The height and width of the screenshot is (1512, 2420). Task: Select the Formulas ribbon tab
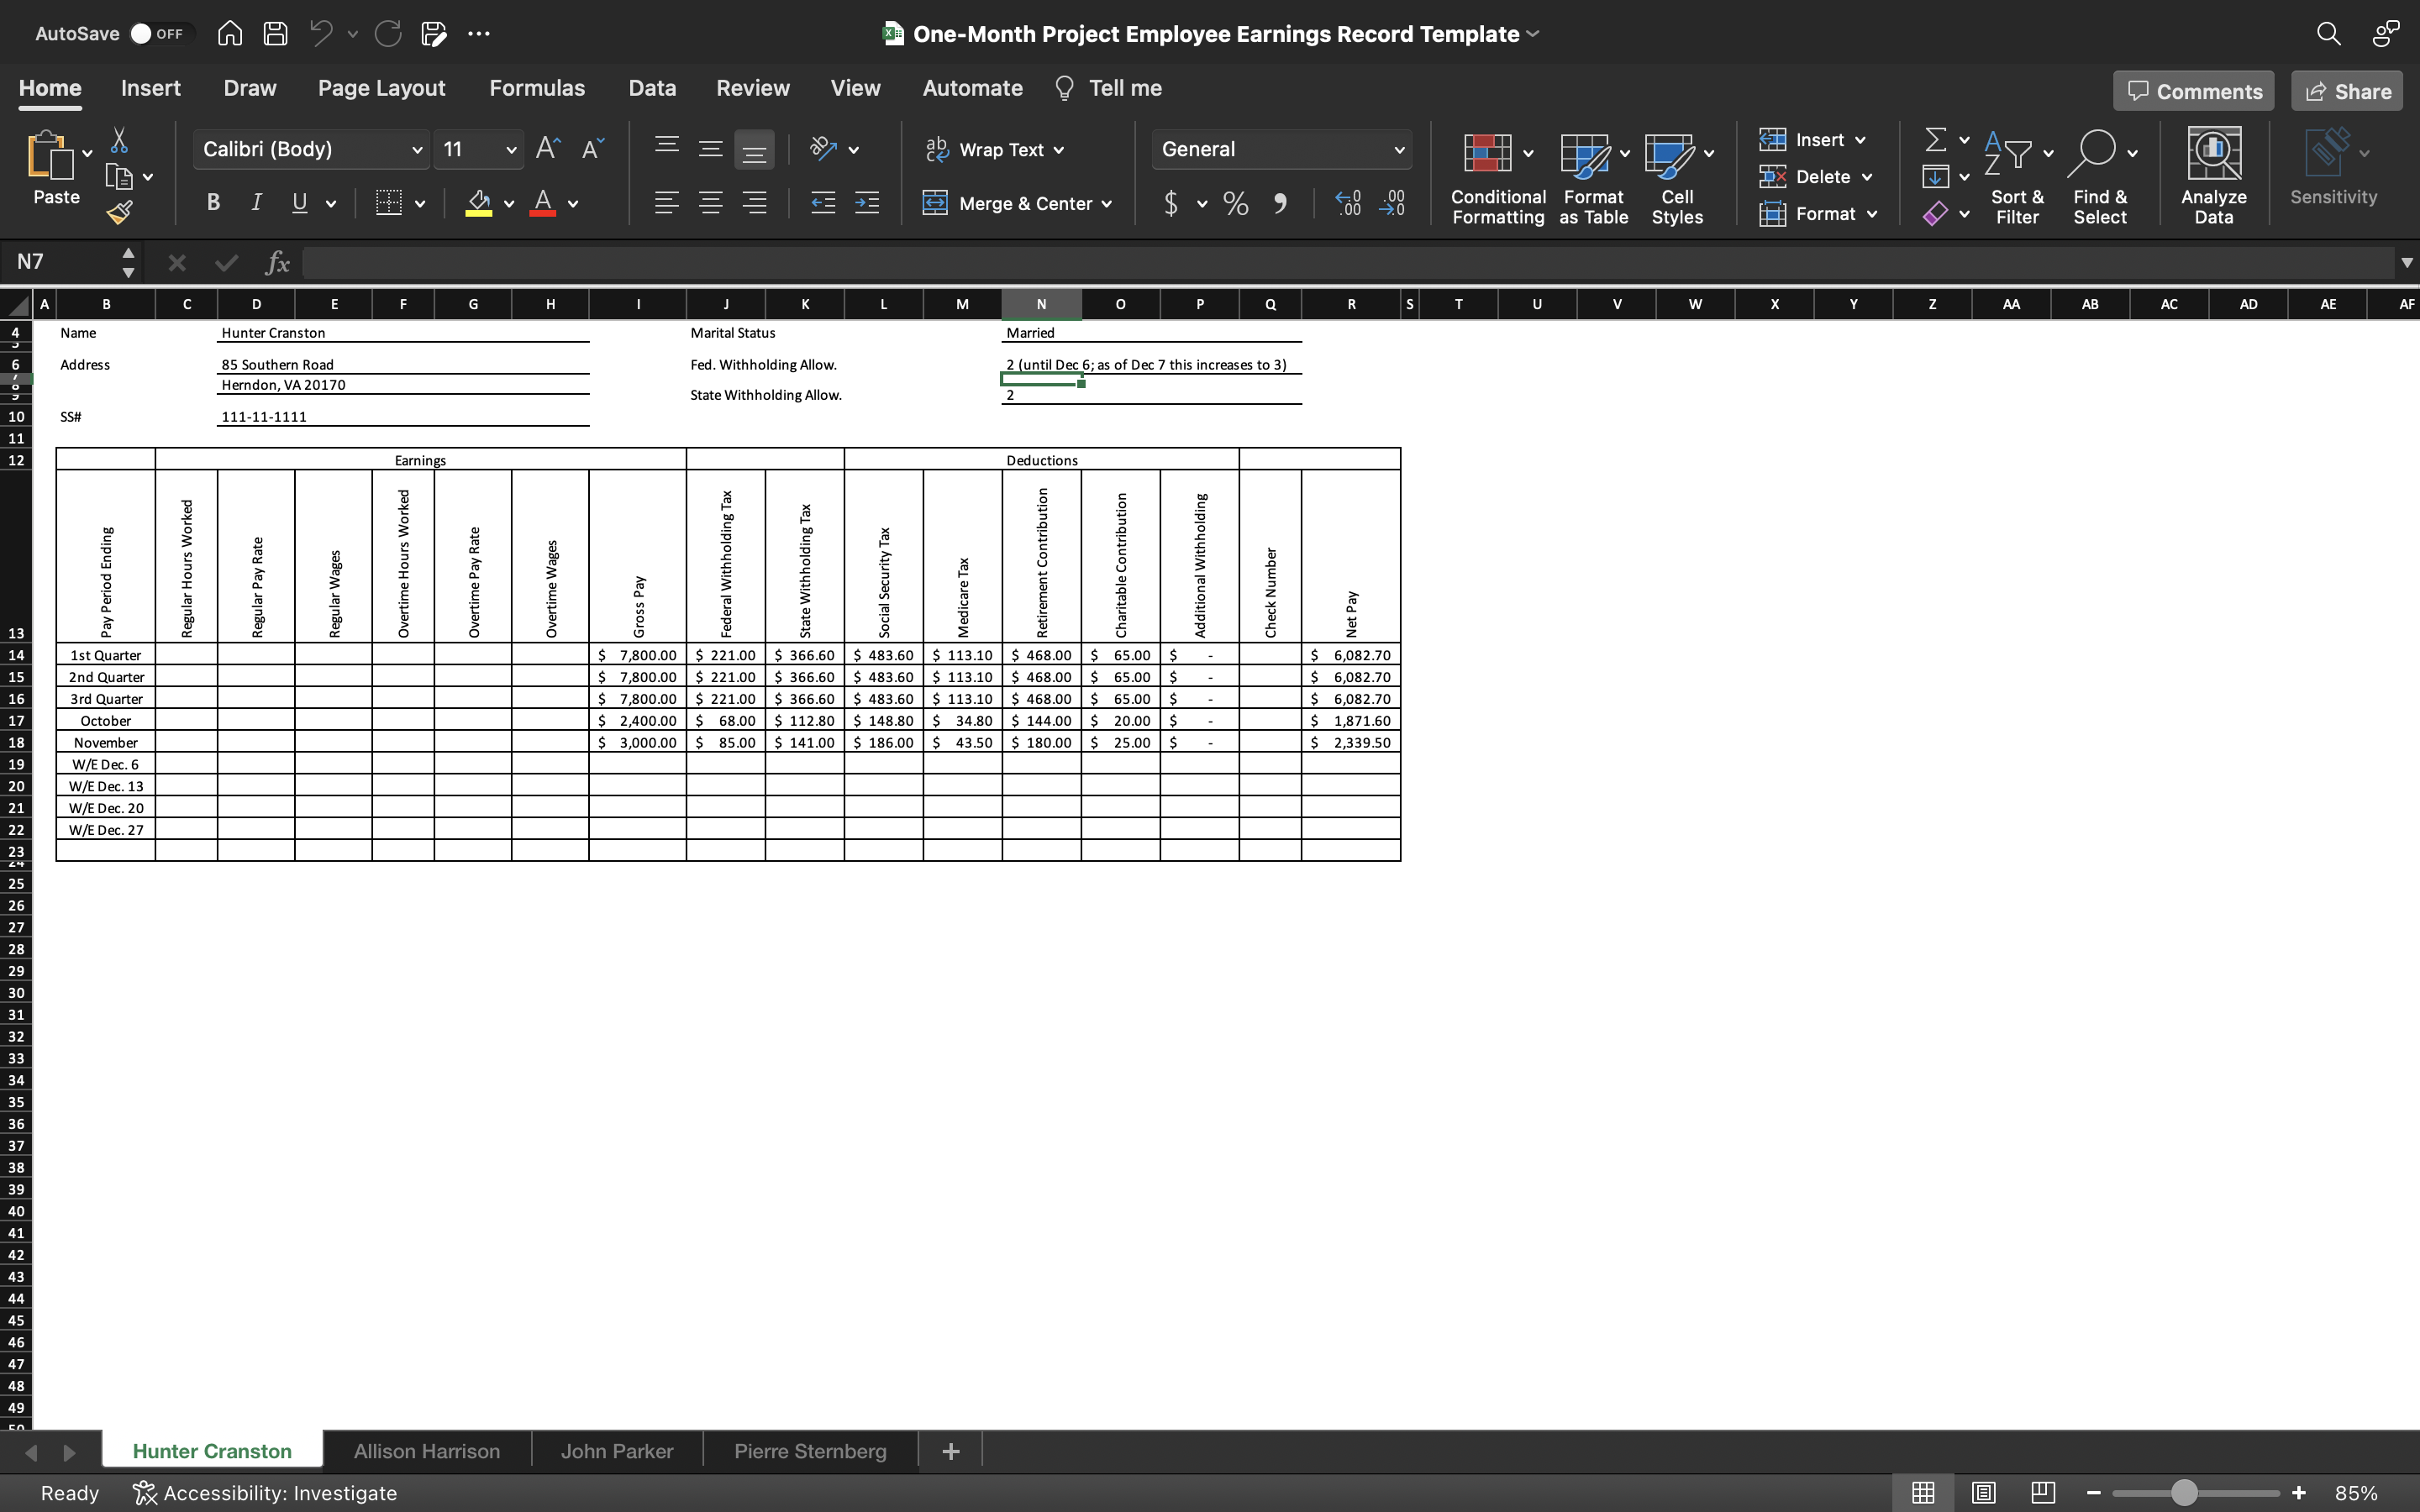535,87
